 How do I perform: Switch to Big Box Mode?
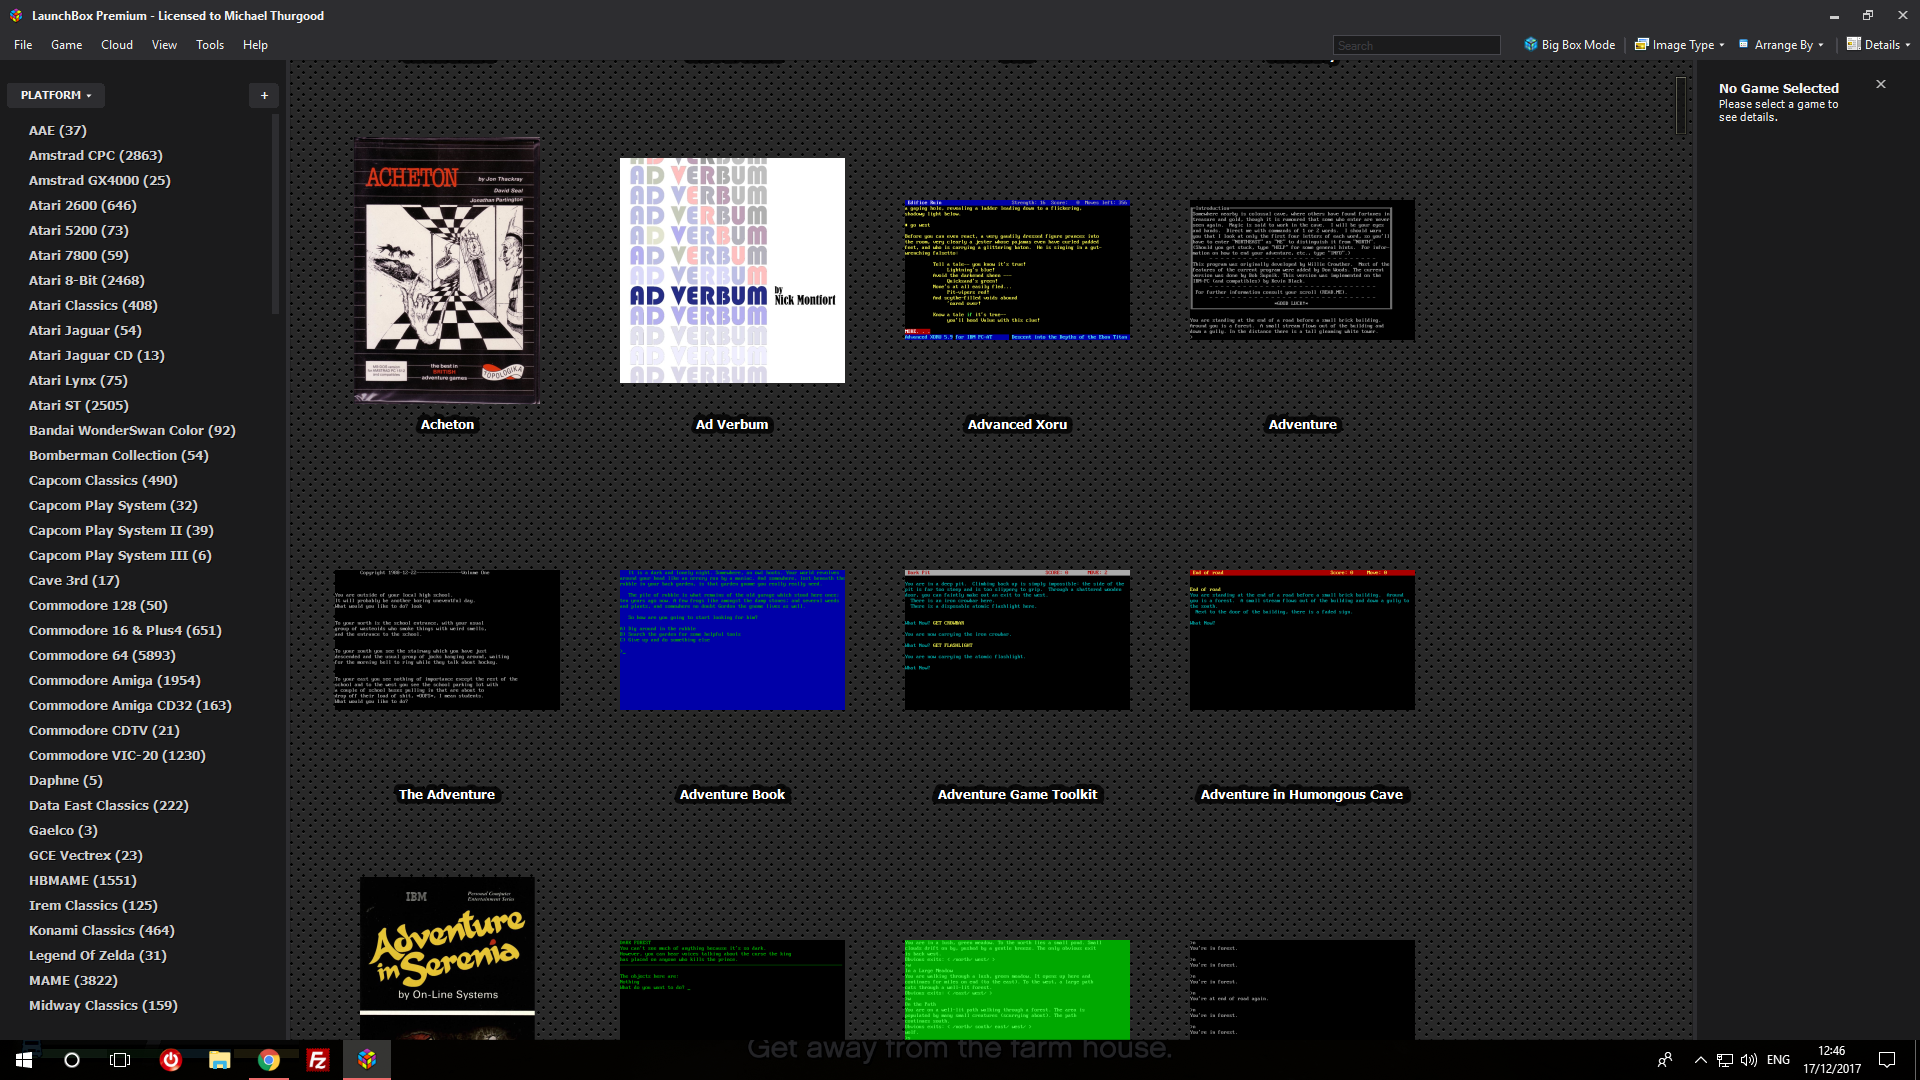[1569, 45]
